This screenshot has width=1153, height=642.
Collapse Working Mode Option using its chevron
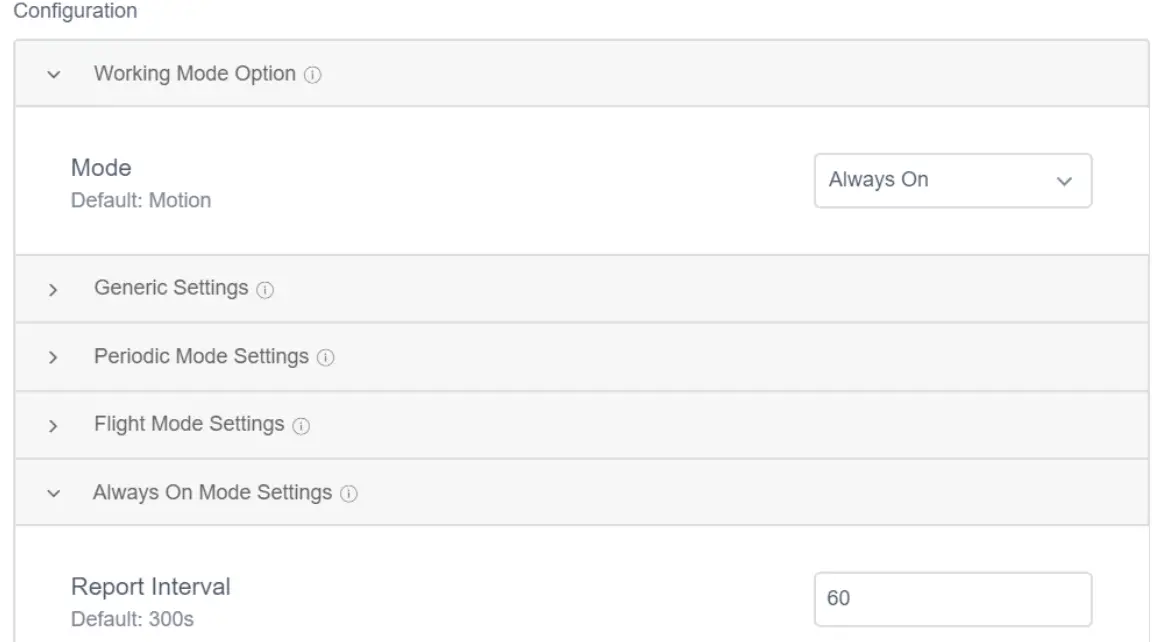point(54,75)
